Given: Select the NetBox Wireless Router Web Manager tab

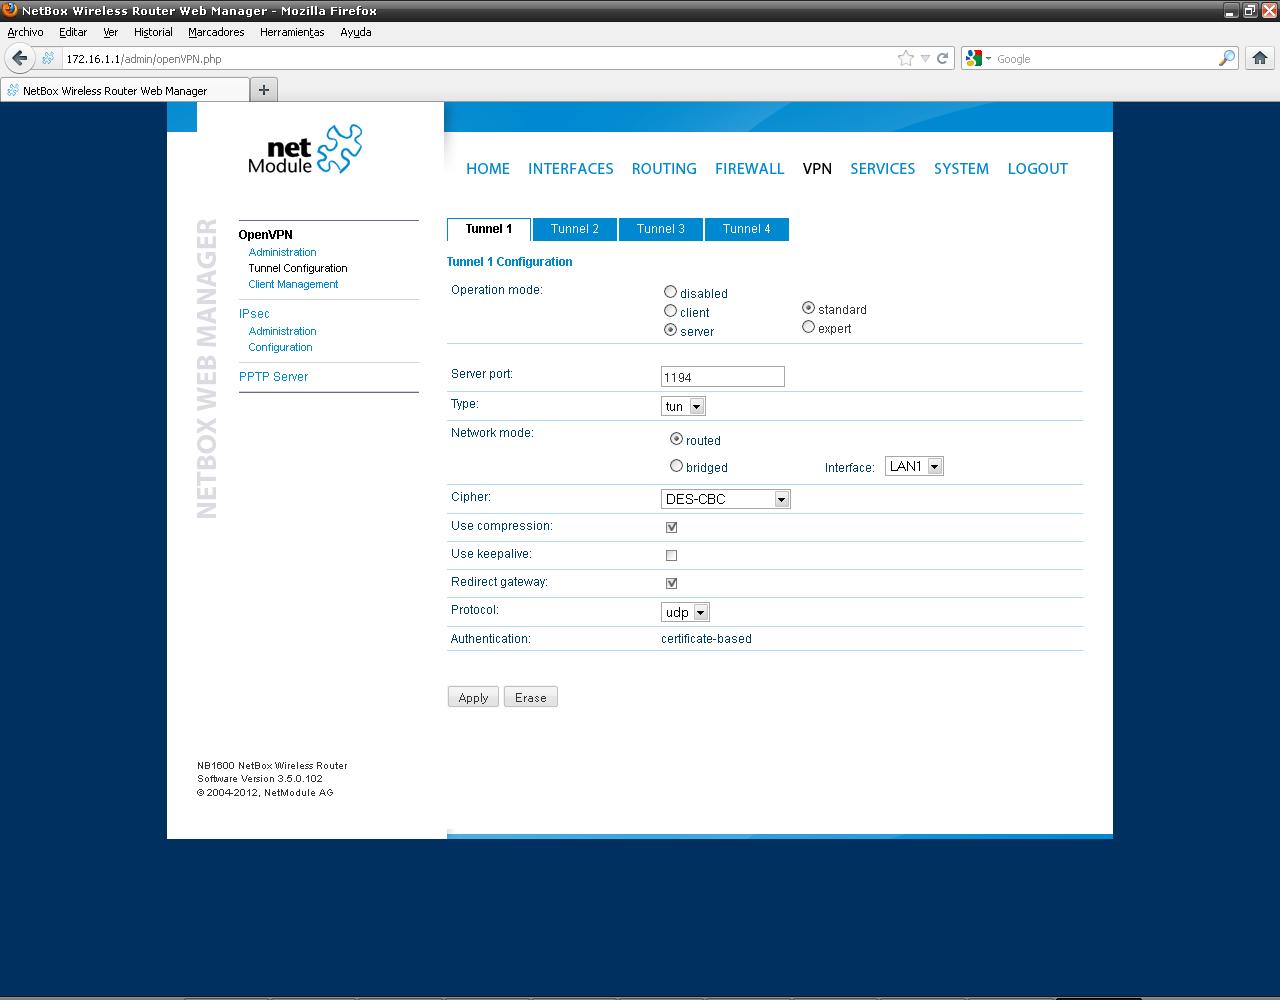Looking at the screenshot, I should [x=125, y=90].
